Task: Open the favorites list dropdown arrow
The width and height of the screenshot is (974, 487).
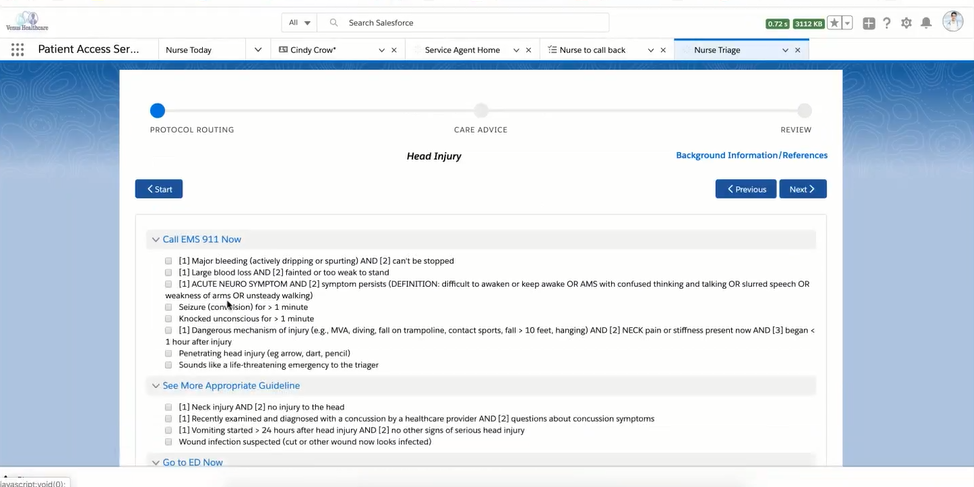Action: [x=848, y=23]
